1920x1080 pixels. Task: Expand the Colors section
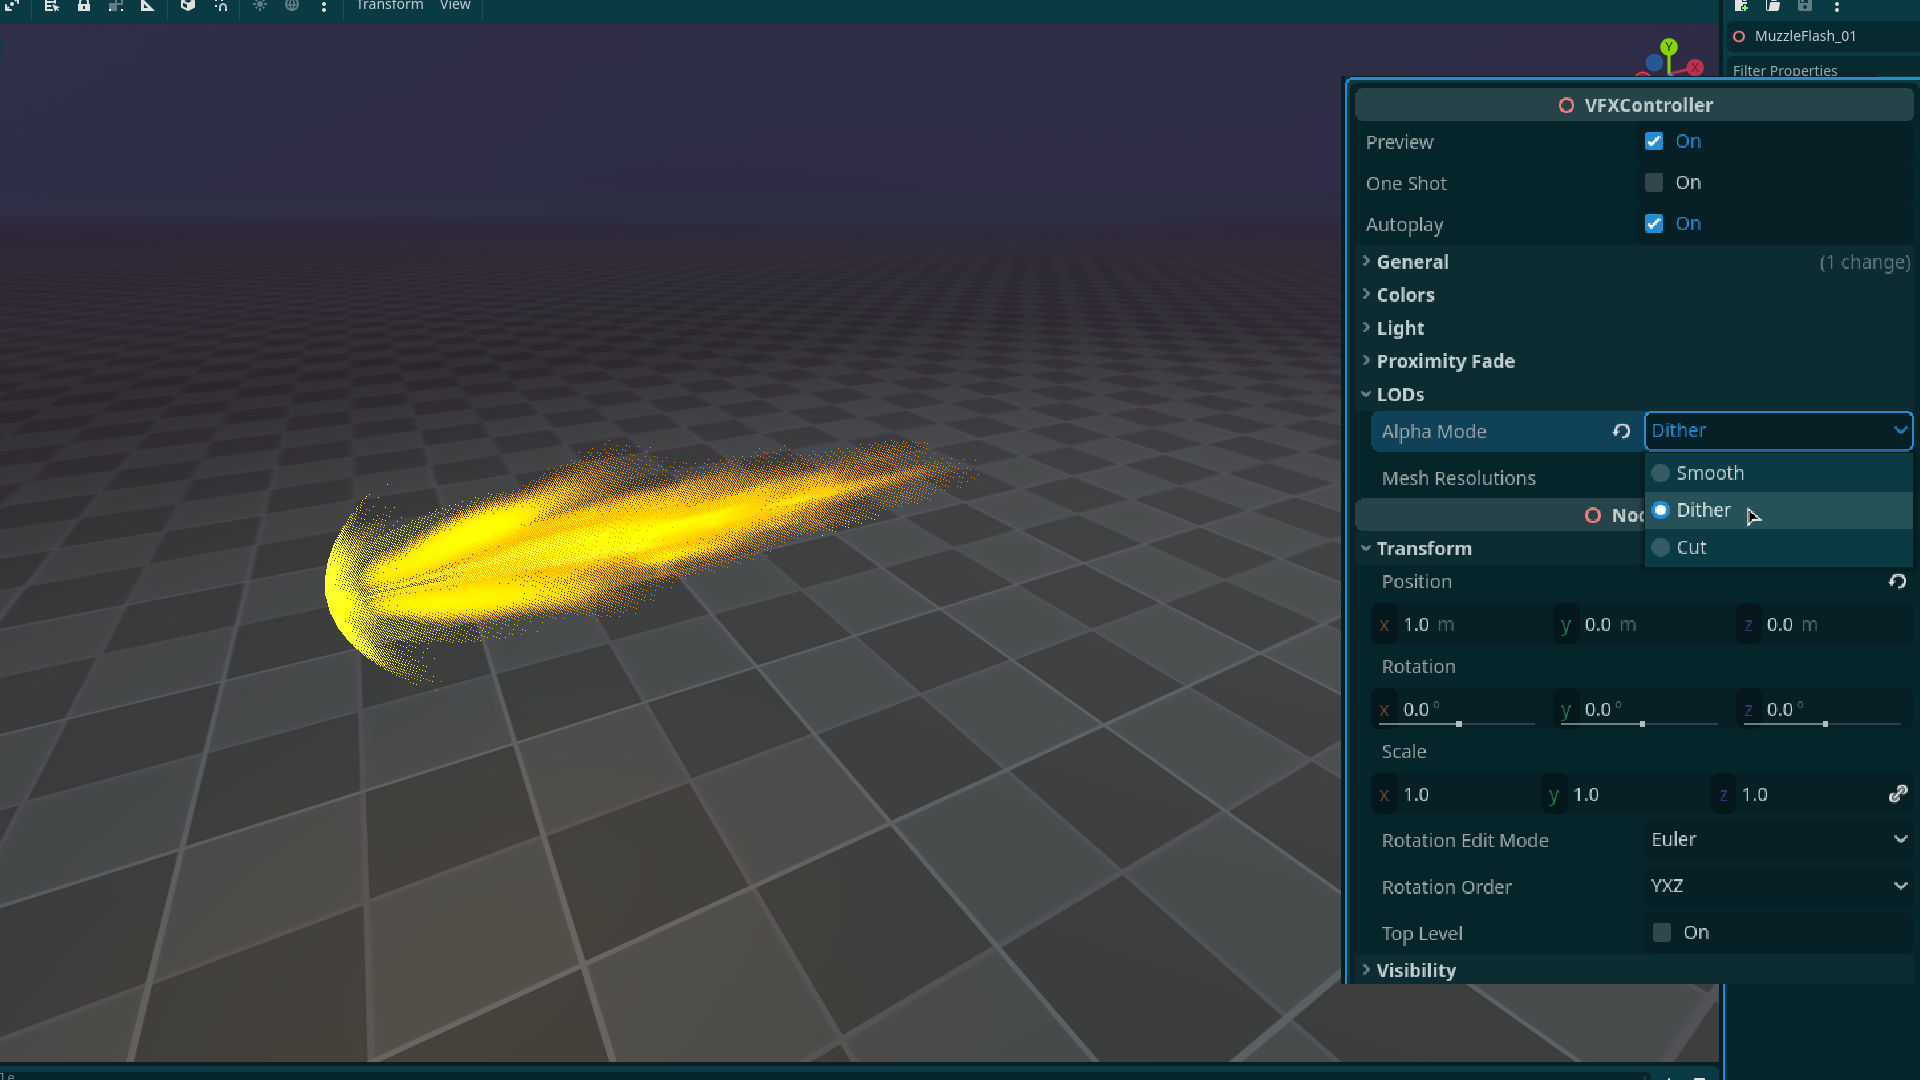point(1405,295)
